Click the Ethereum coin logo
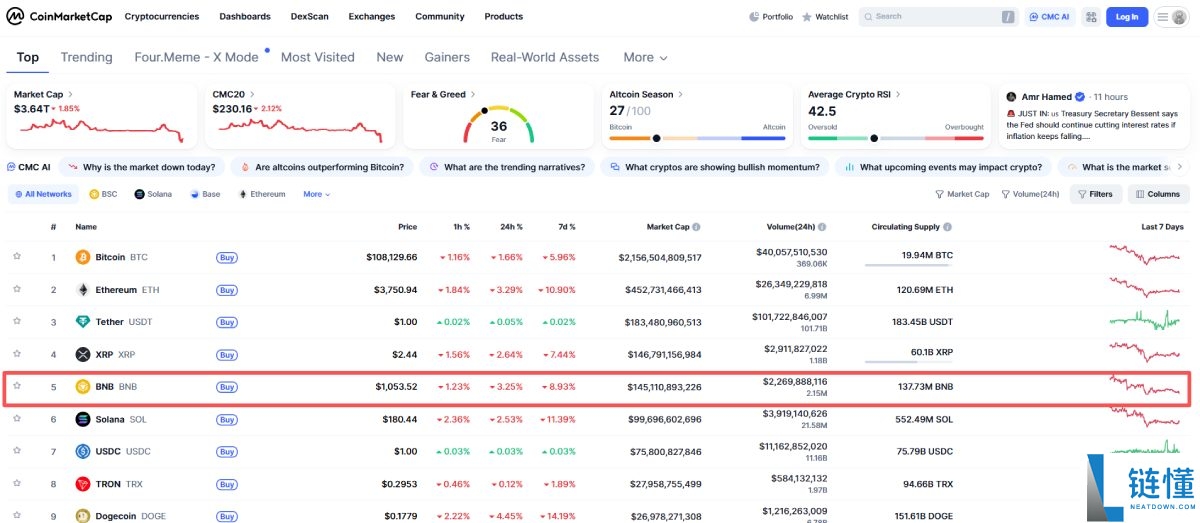 [83, 290]
